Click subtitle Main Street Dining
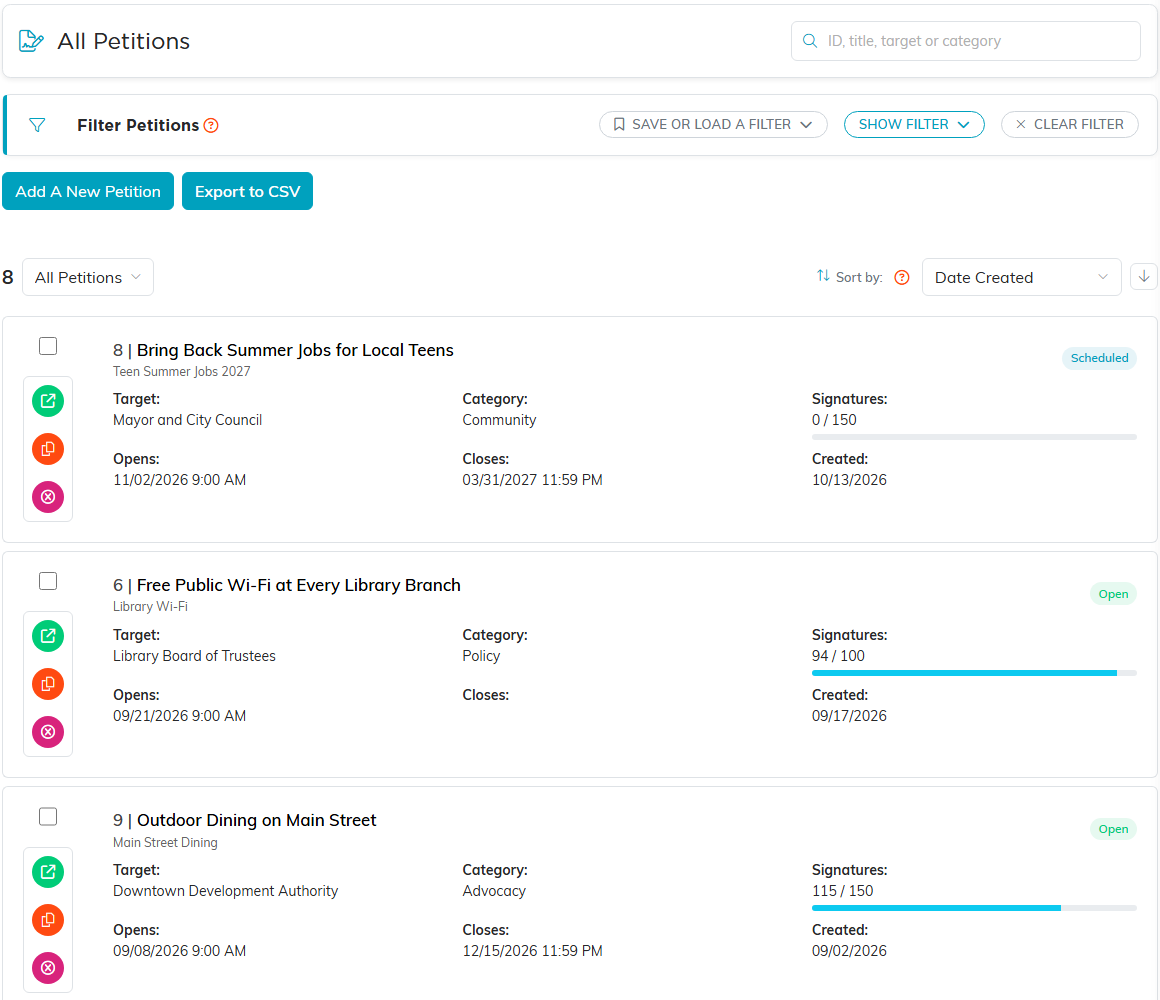This screenshot has height=1000, width=1160. [165, 842]
